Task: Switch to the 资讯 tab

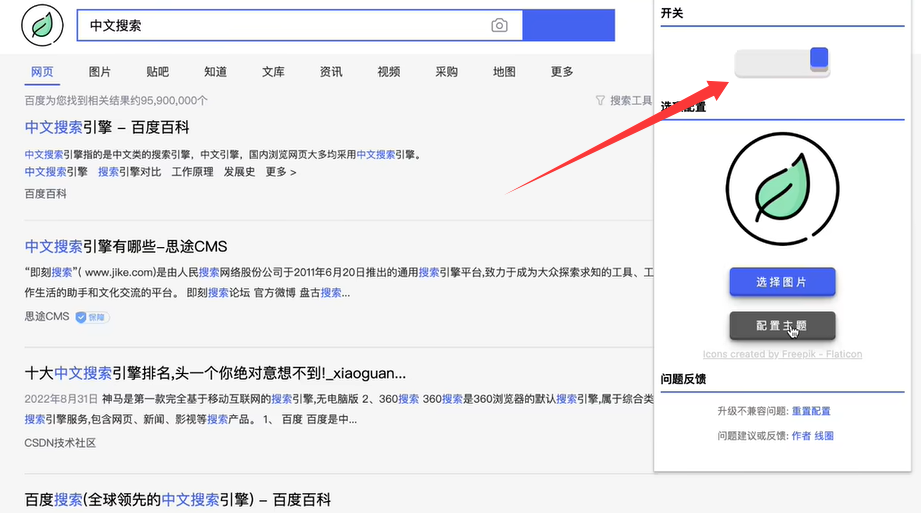Action: point(331,72)
